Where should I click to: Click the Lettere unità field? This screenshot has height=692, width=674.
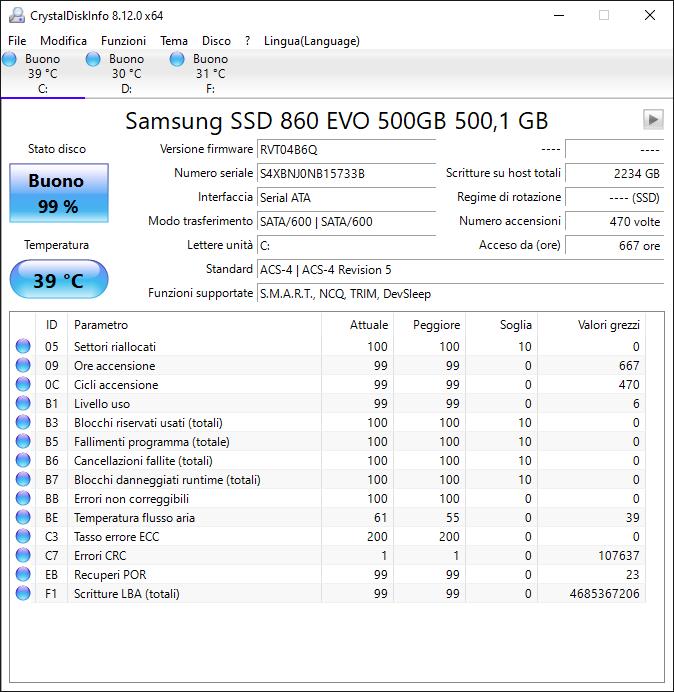coord(346,245)
